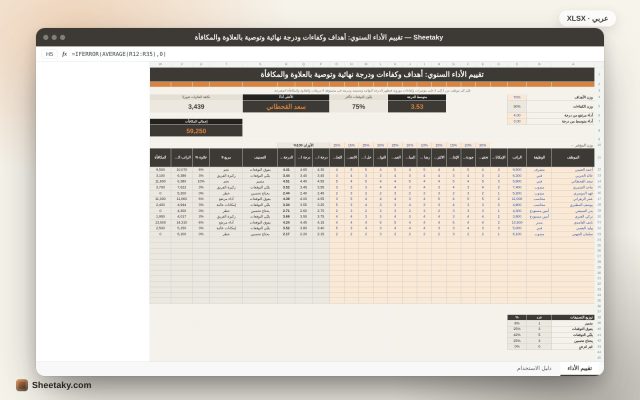Open the دليل الاستخدام sheet tab

[534, 368]
